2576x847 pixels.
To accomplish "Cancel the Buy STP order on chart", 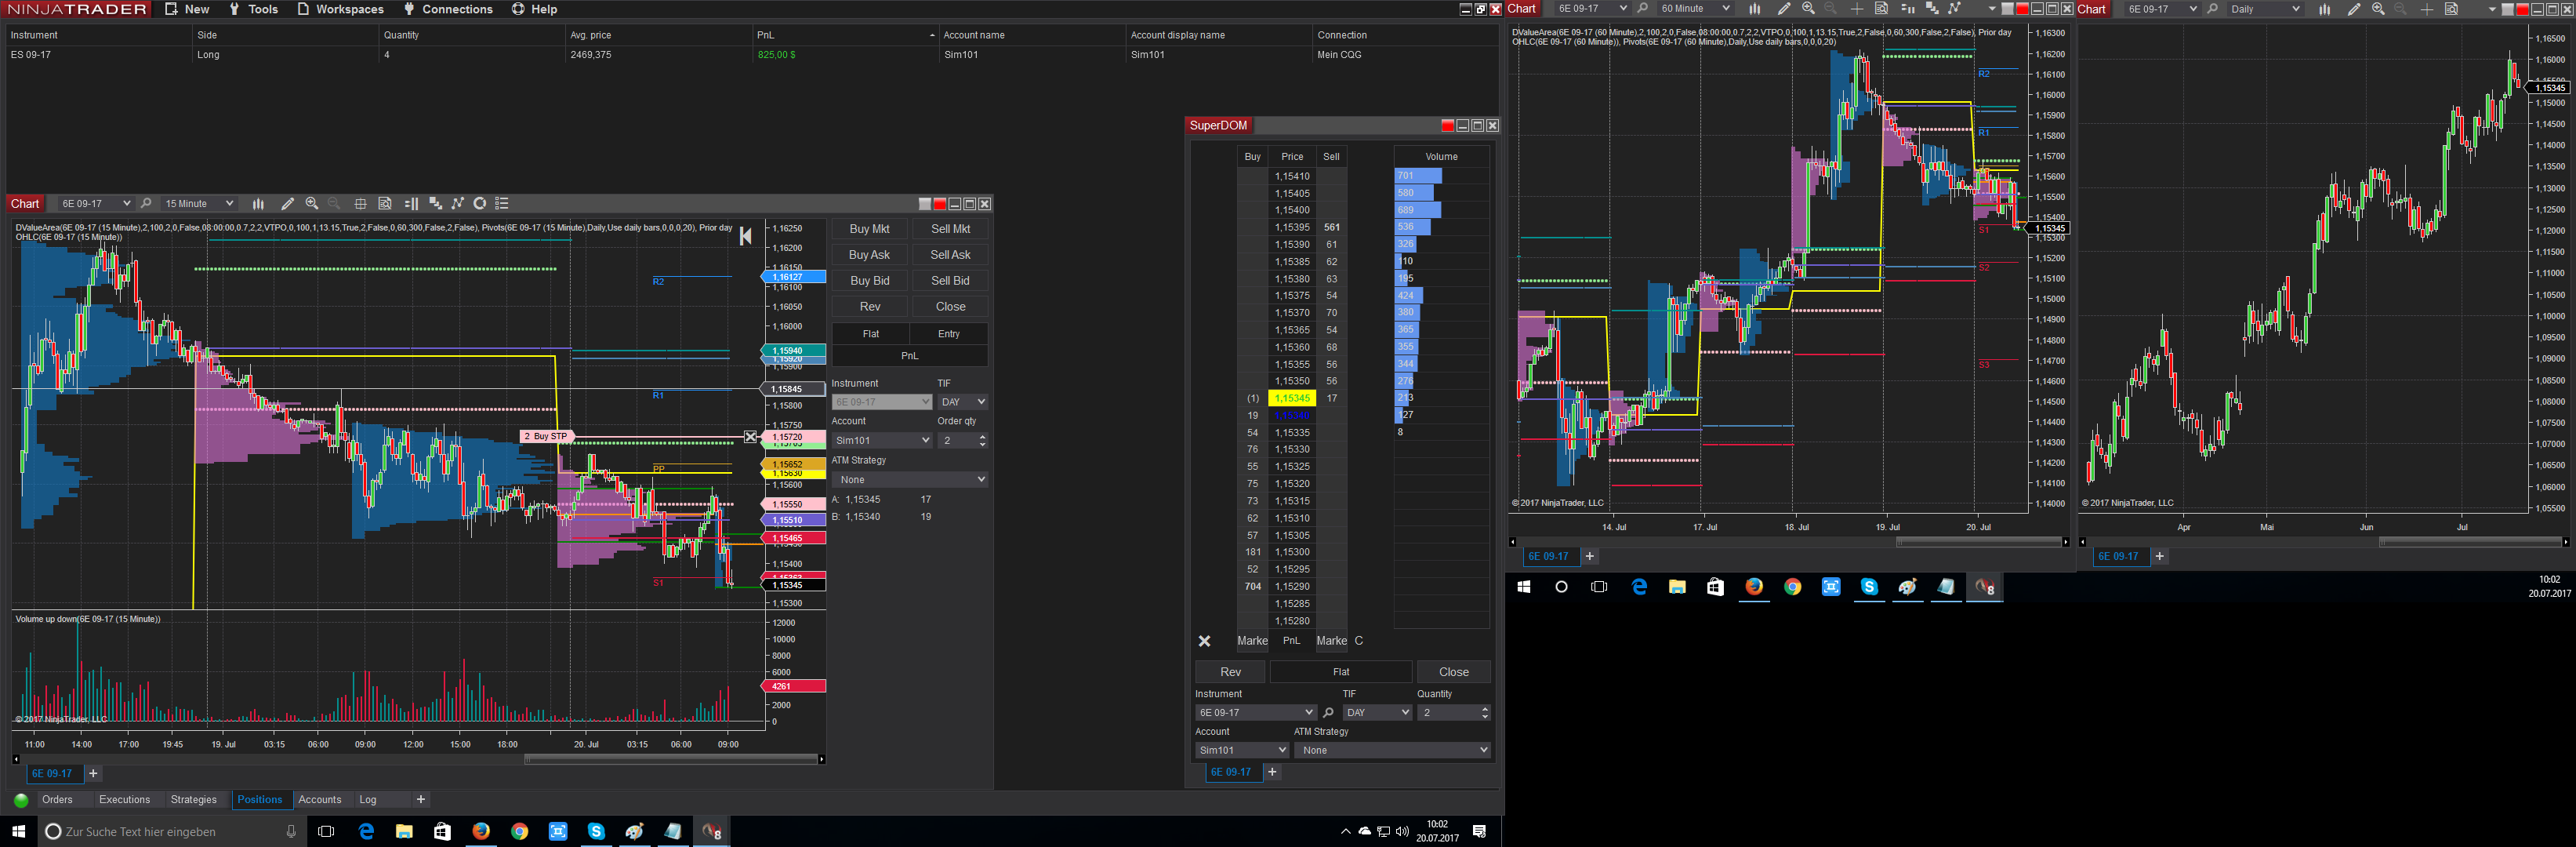I will point(751,437).
